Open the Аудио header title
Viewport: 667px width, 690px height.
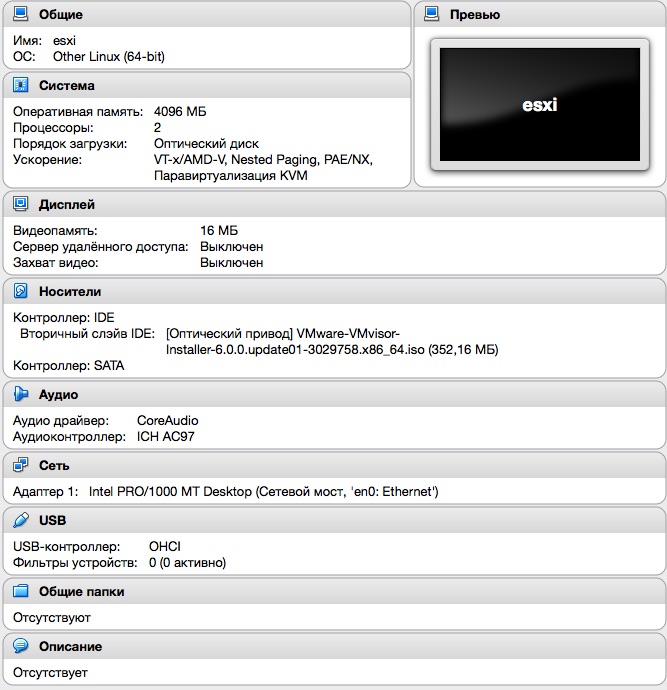point(58,395)
